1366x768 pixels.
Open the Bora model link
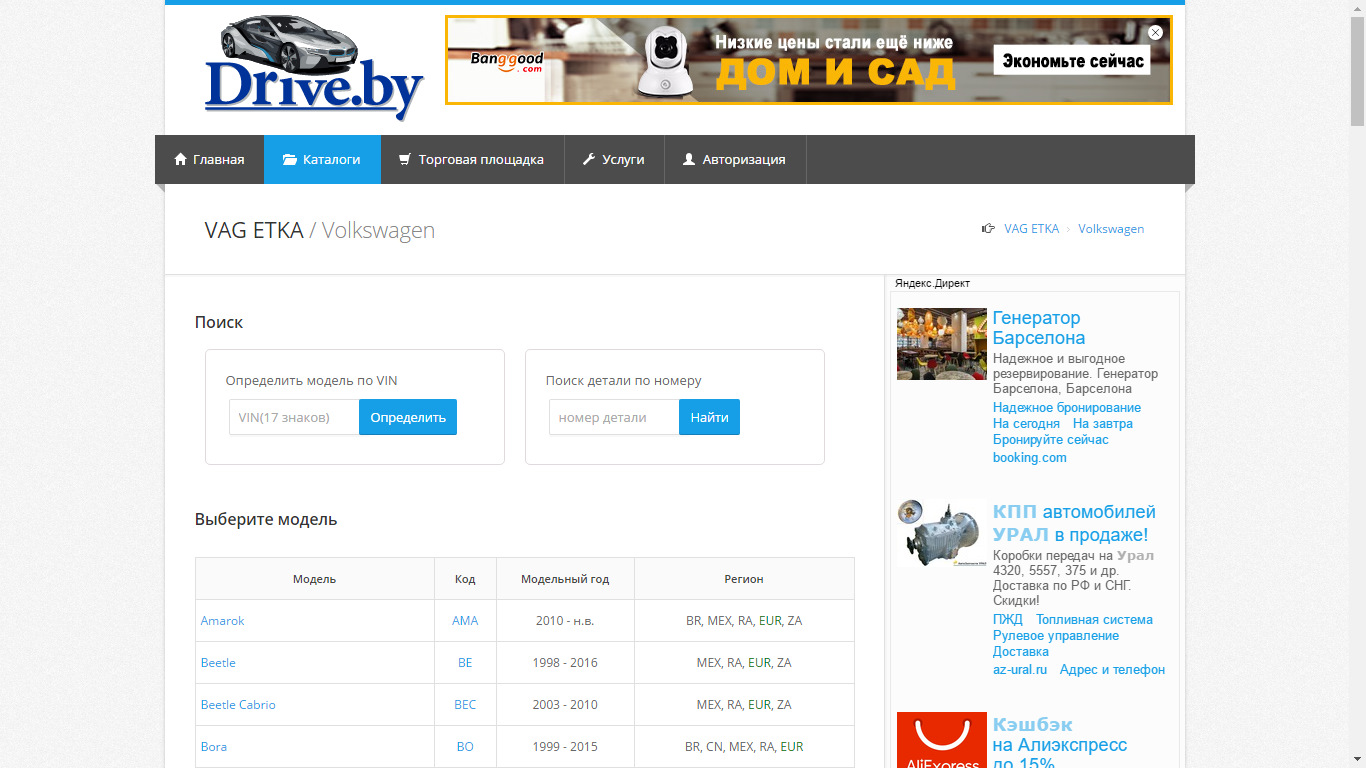(214, 747)
